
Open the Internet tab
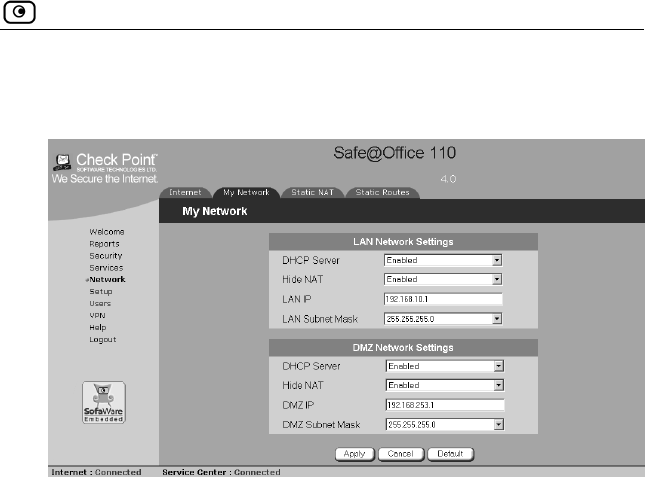[x=185, y=192]
